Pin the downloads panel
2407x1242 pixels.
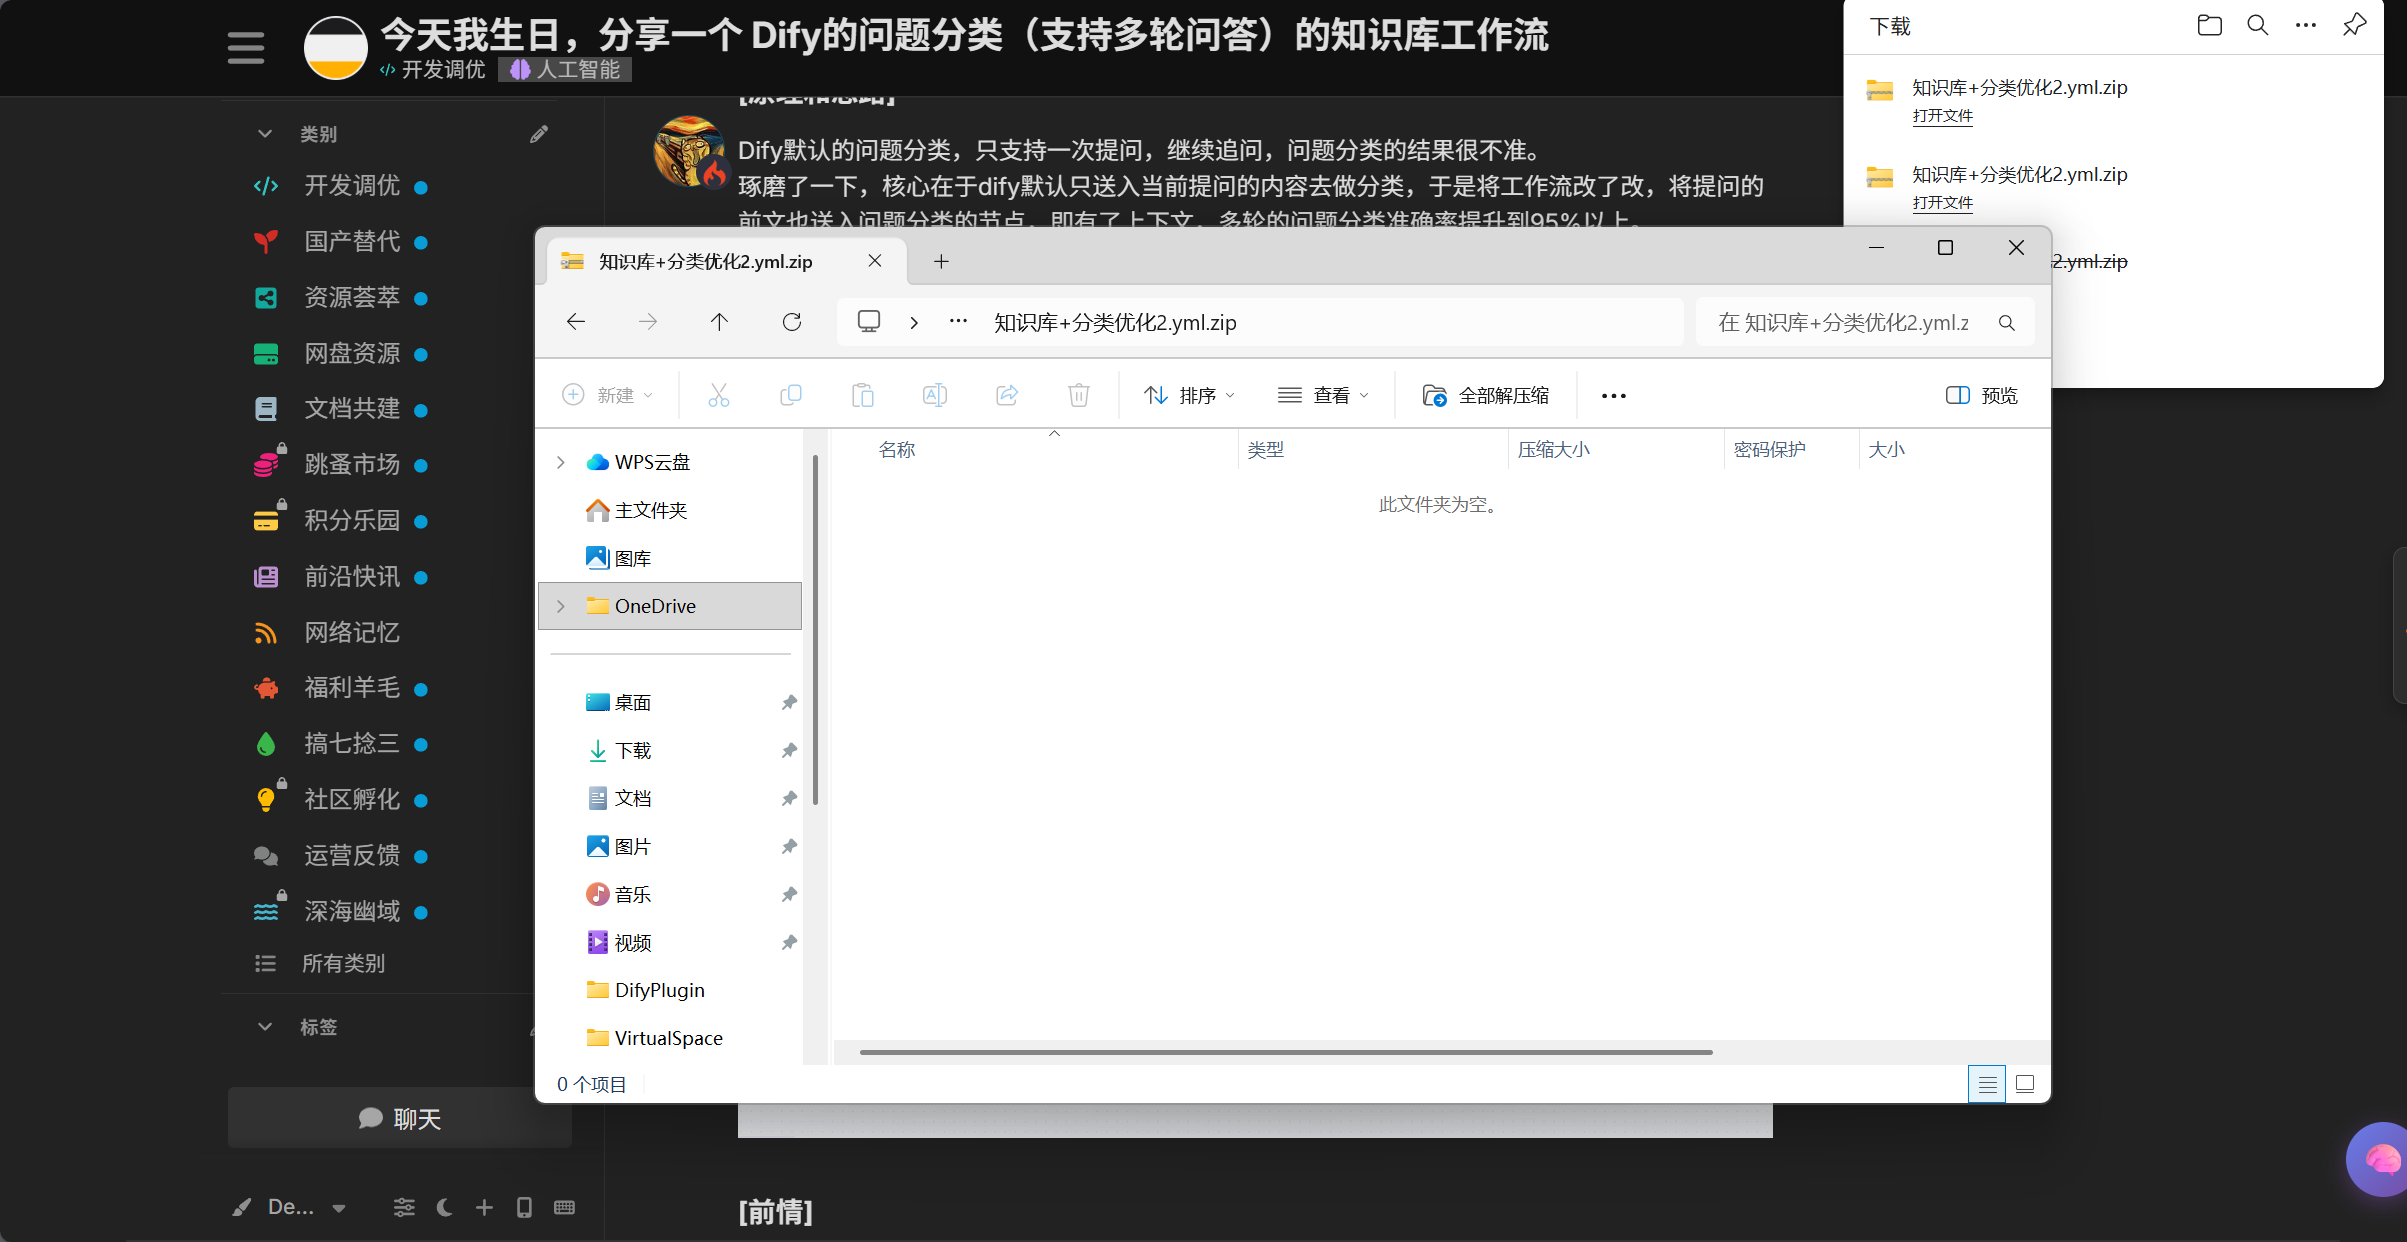pos(2354,26)
